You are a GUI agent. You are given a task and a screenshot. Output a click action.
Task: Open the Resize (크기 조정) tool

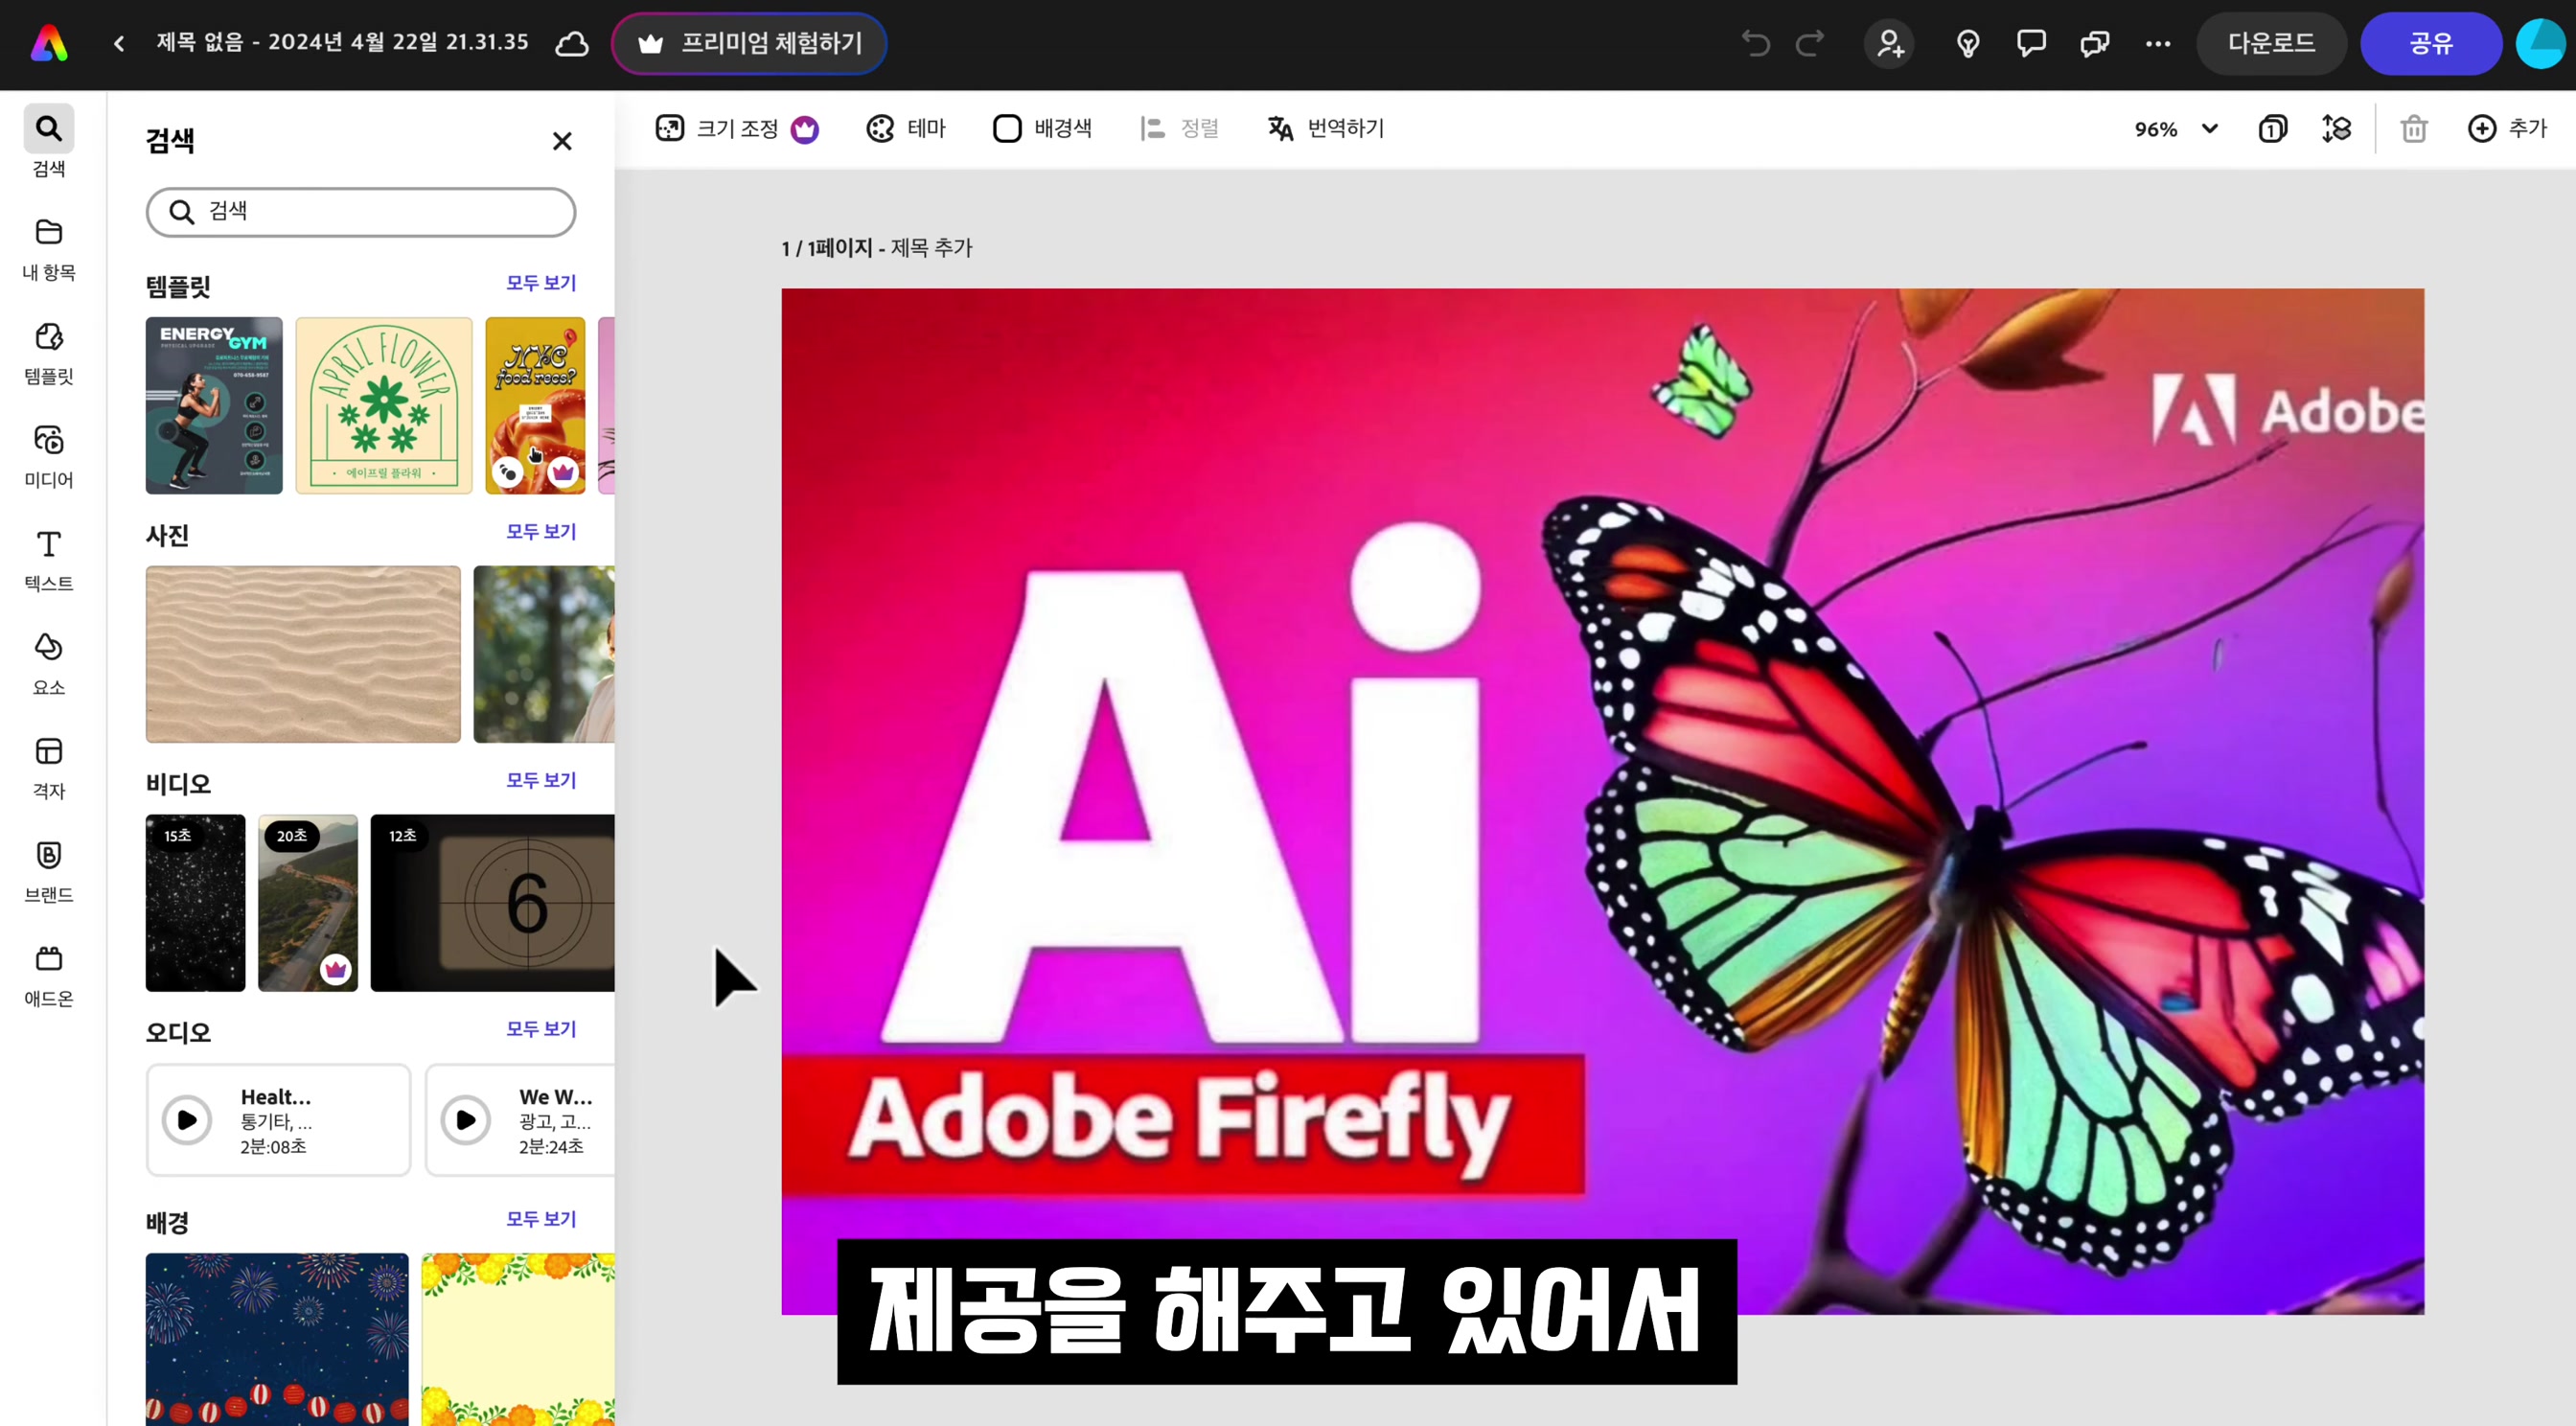pos(737,129)
